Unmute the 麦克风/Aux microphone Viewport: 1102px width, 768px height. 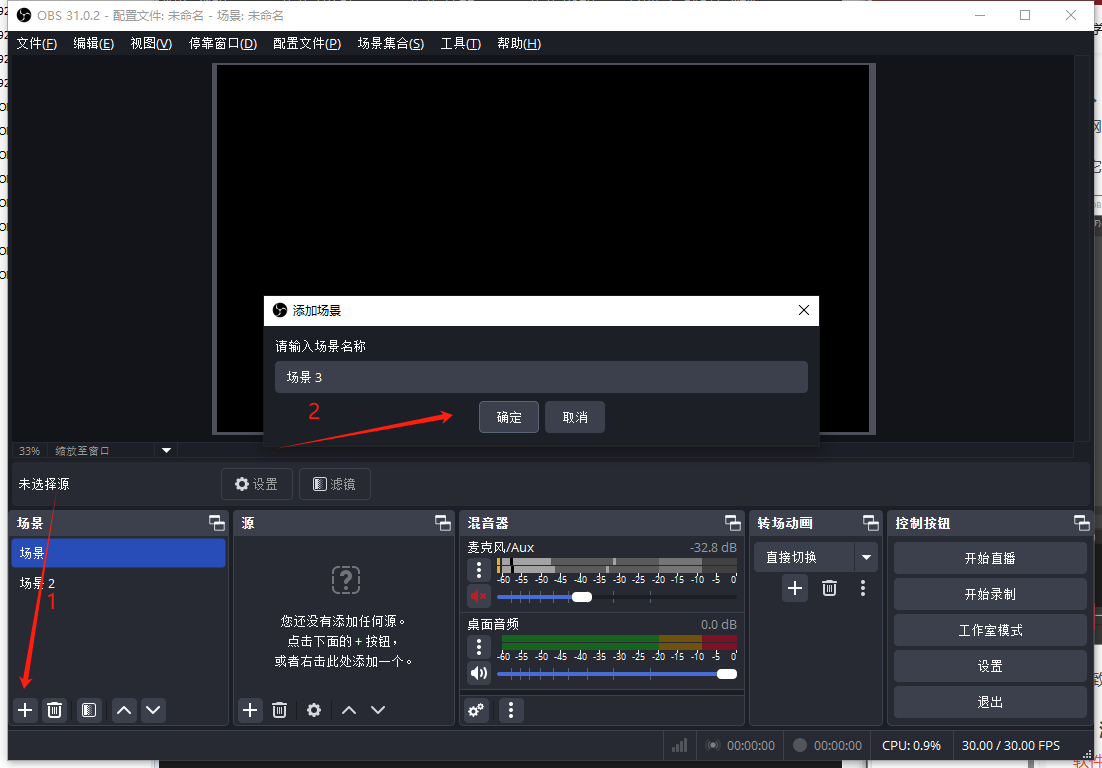pyautogui.click(x=479, y=596)
